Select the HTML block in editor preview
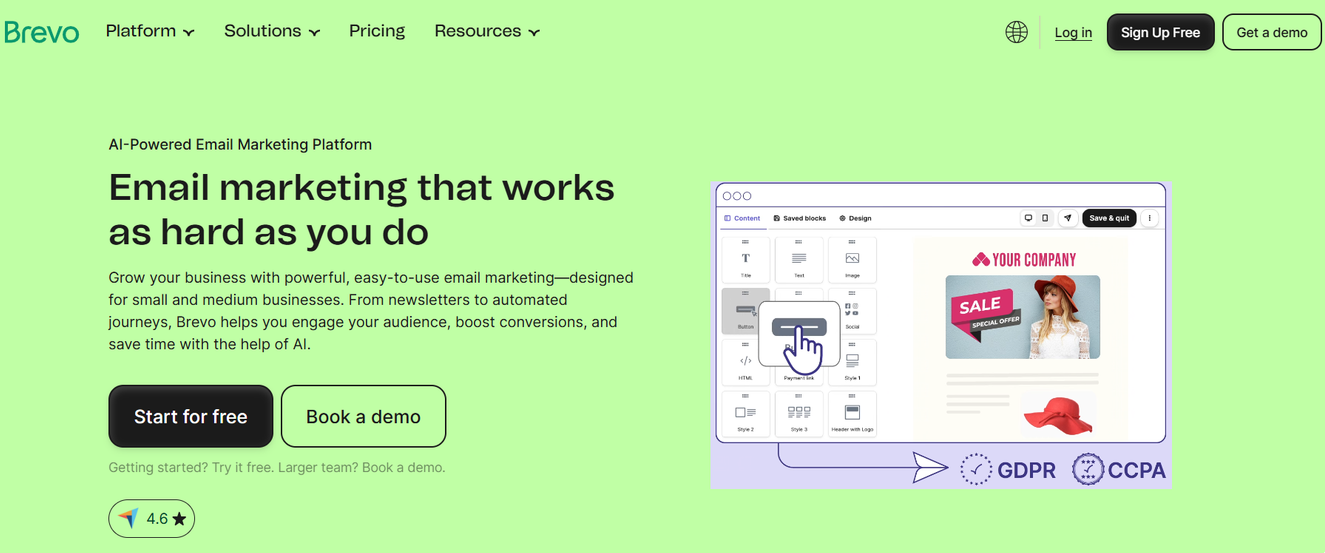The height and width of the screenshot is (553, 1325). pos(745,363)
